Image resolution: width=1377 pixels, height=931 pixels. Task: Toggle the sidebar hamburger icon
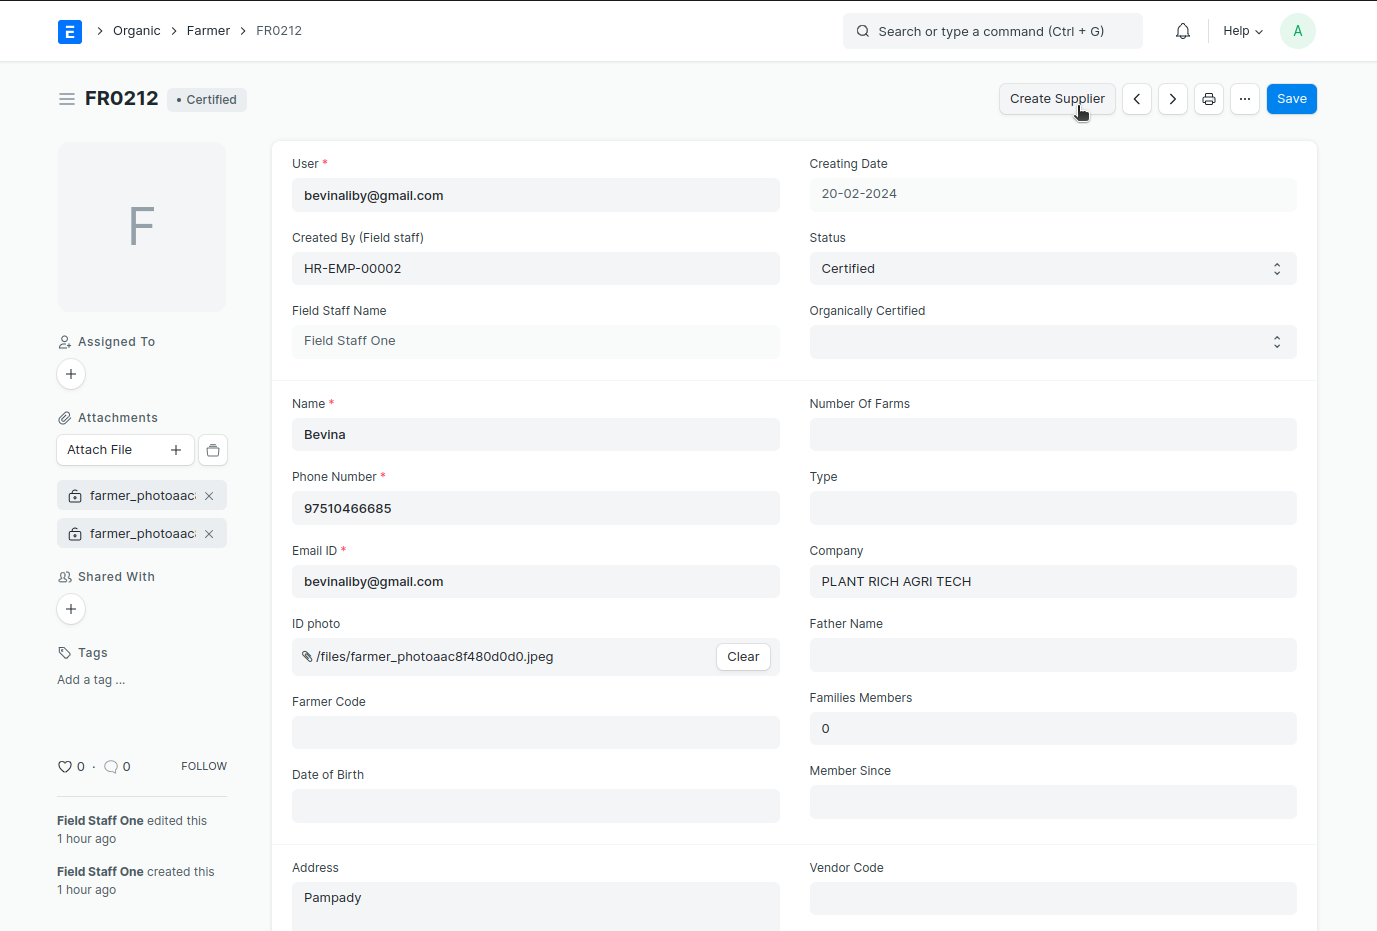[x=67, y=99]
